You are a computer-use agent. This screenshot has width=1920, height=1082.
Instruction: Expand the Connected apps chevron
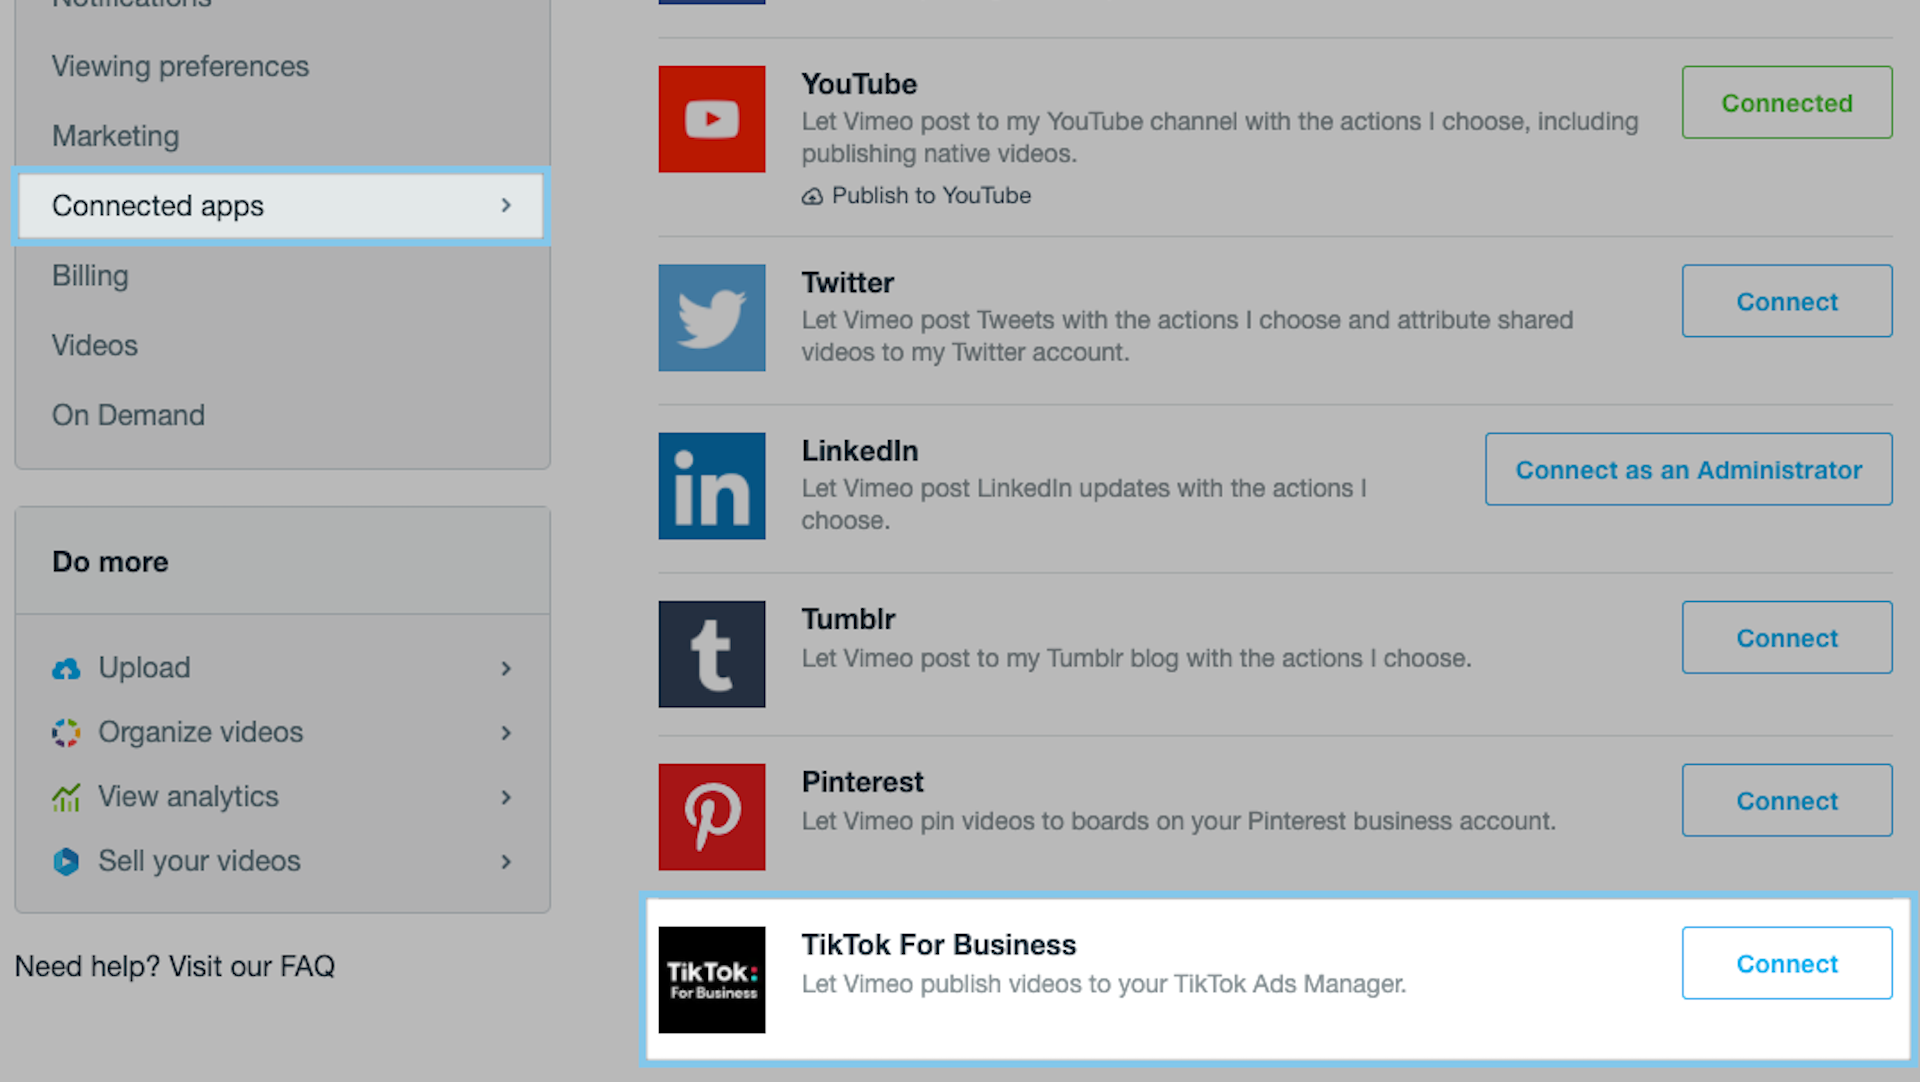click(506, 205)
